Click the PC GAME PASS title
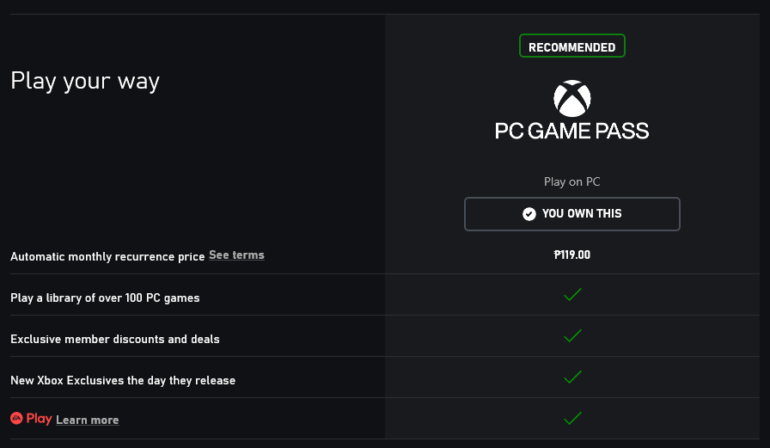 point(572,131)
